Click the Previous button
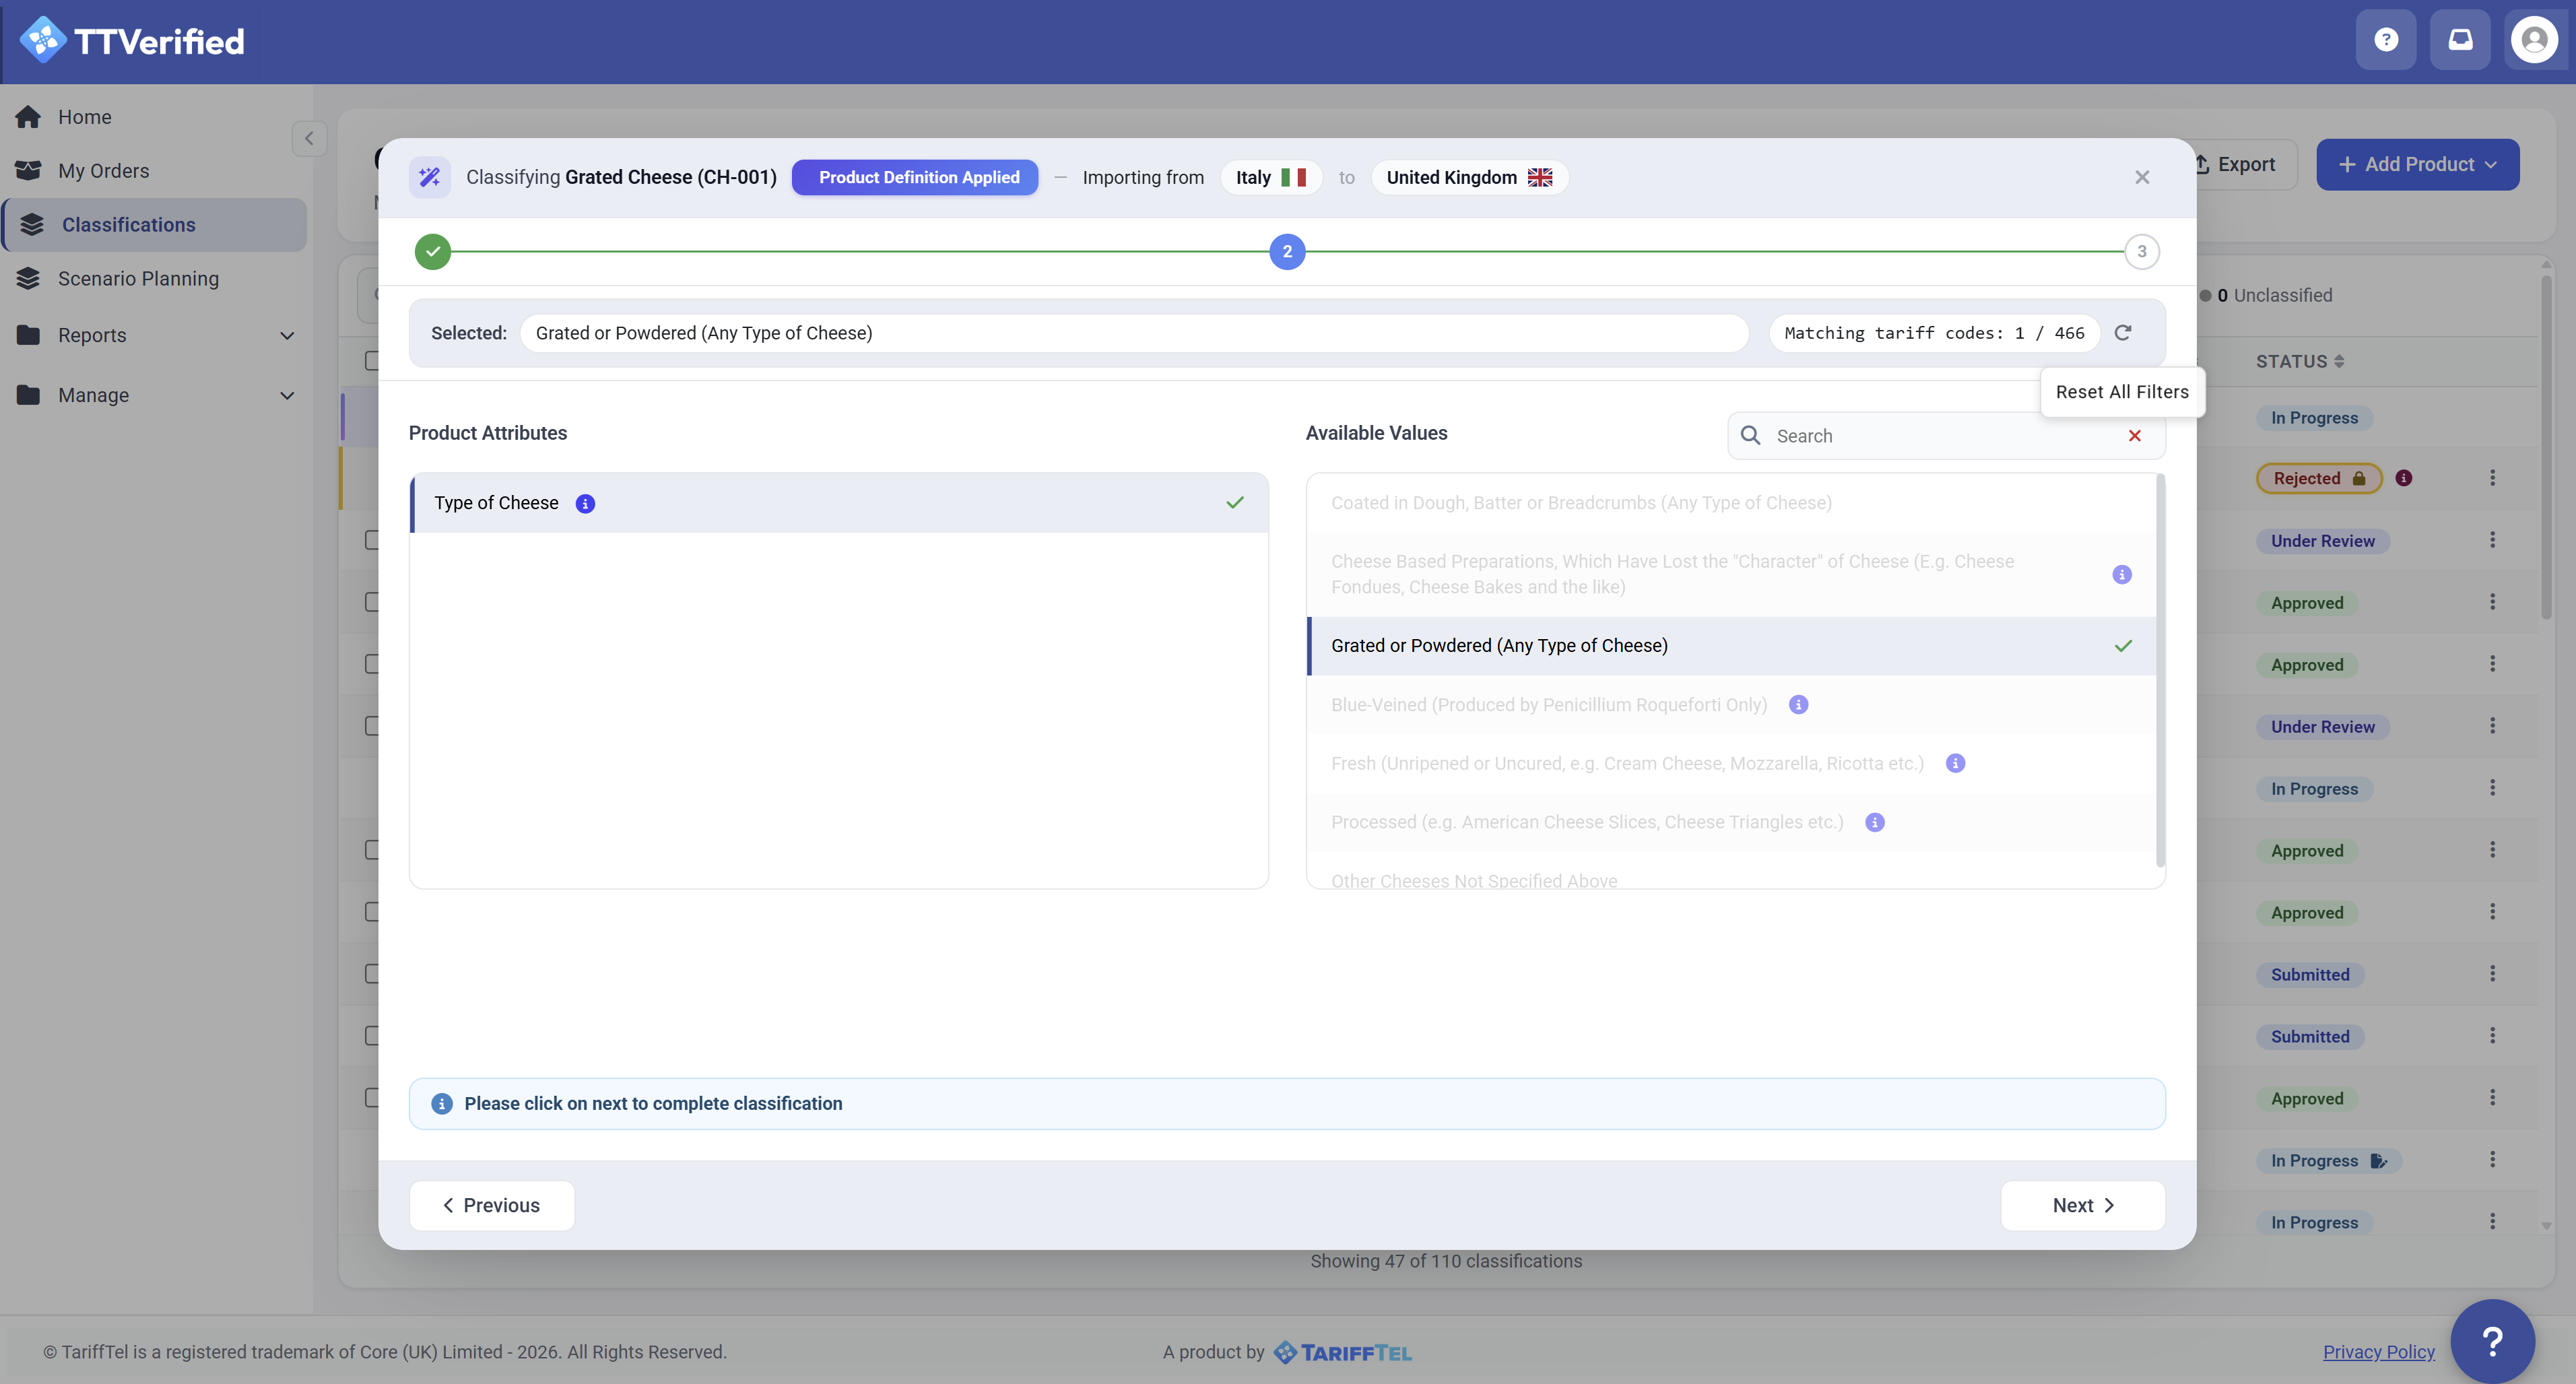The height and width of the screenshot is (1384, 2576). (491, 1205)
